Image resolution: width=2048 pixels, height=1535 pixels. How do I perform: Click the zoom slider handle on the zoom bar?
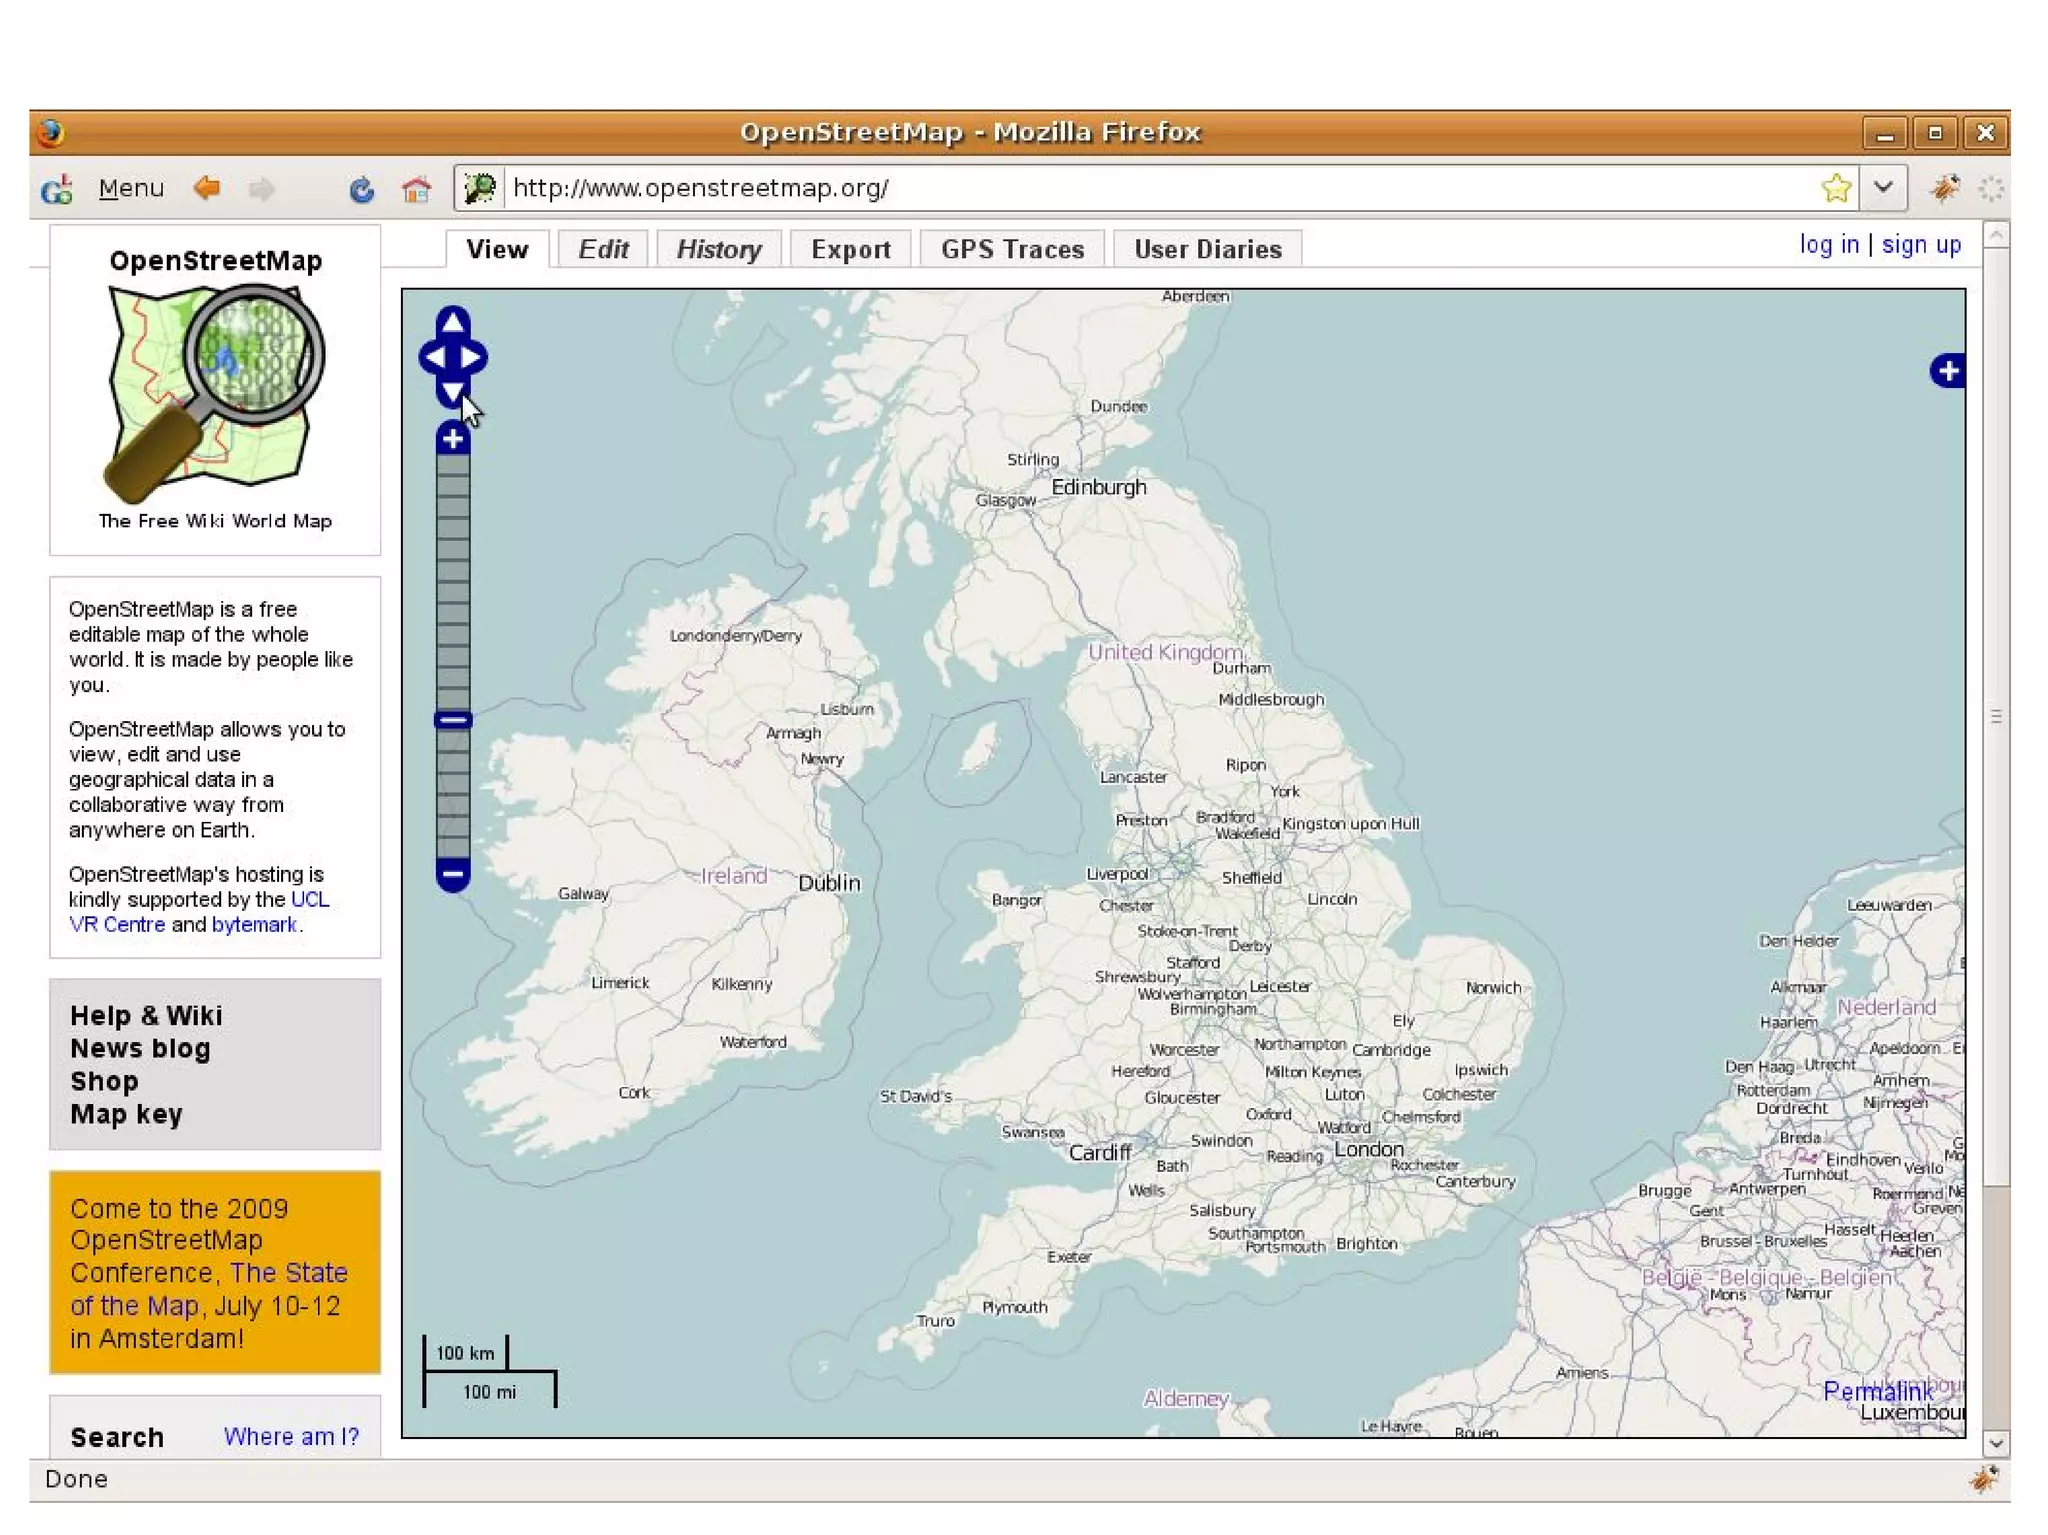[x=453, y=719]
